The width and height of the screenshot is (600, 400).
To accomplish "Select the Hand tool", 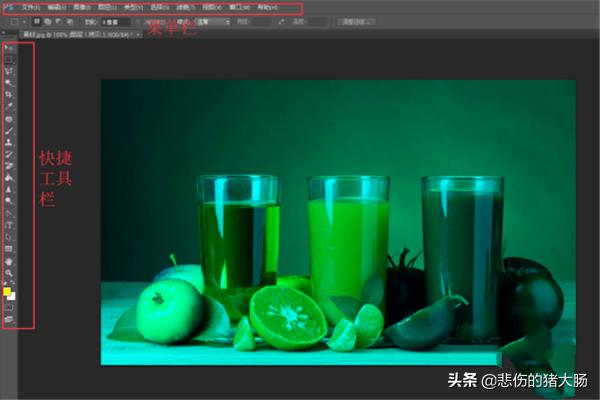I will coord(9,260).
